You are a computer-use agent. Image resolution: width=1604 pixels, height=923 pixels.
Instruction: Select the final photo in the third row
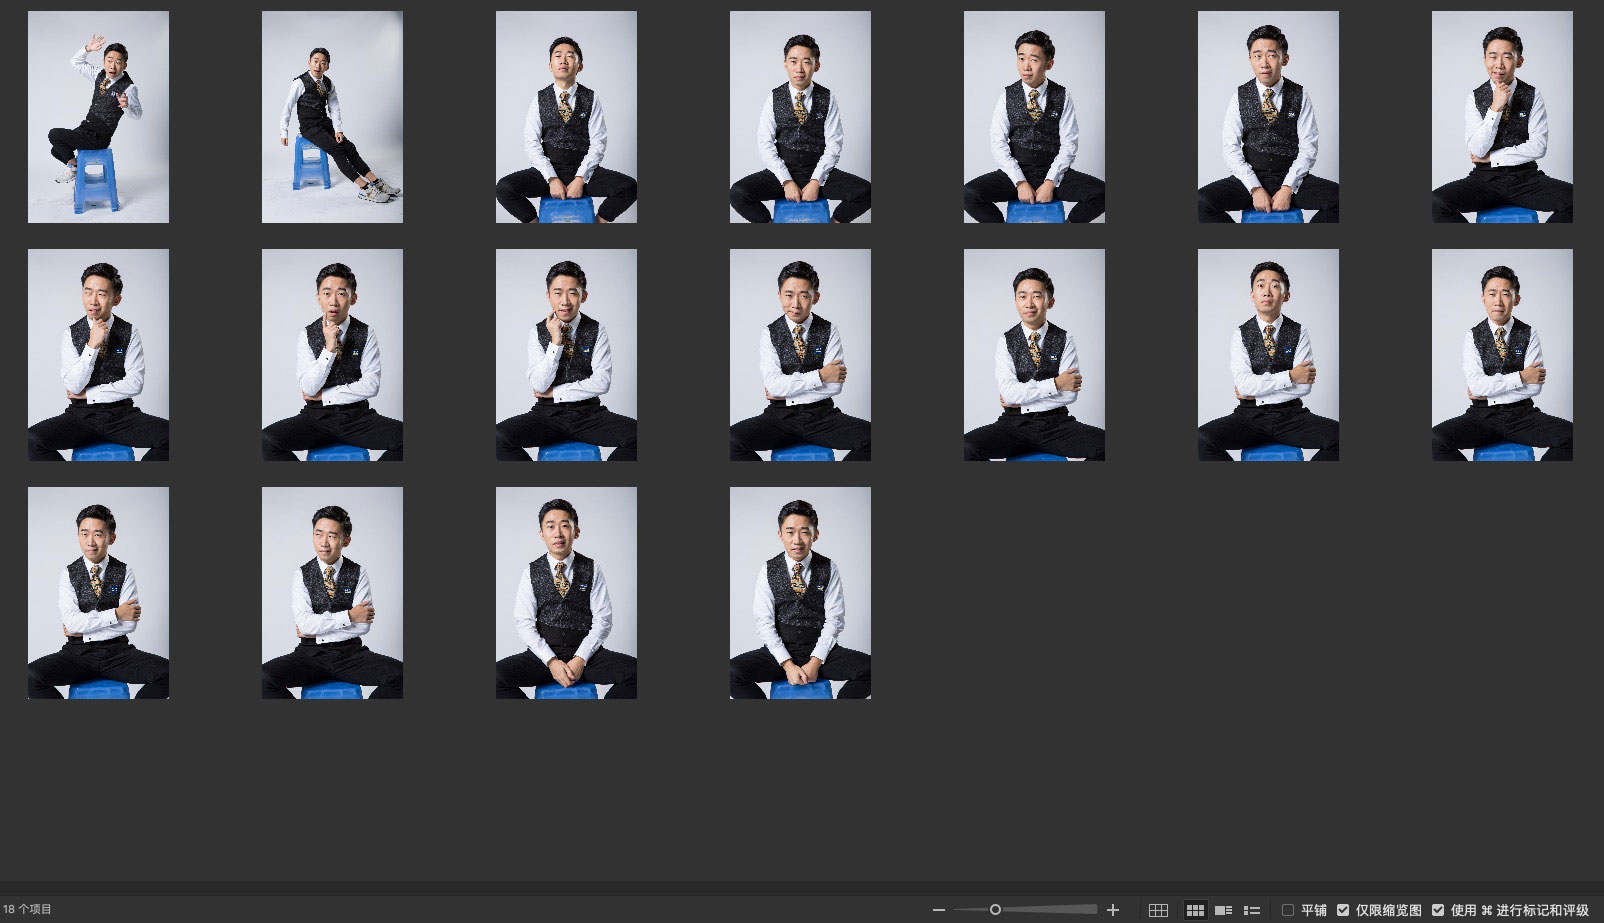tap(800, 593)
